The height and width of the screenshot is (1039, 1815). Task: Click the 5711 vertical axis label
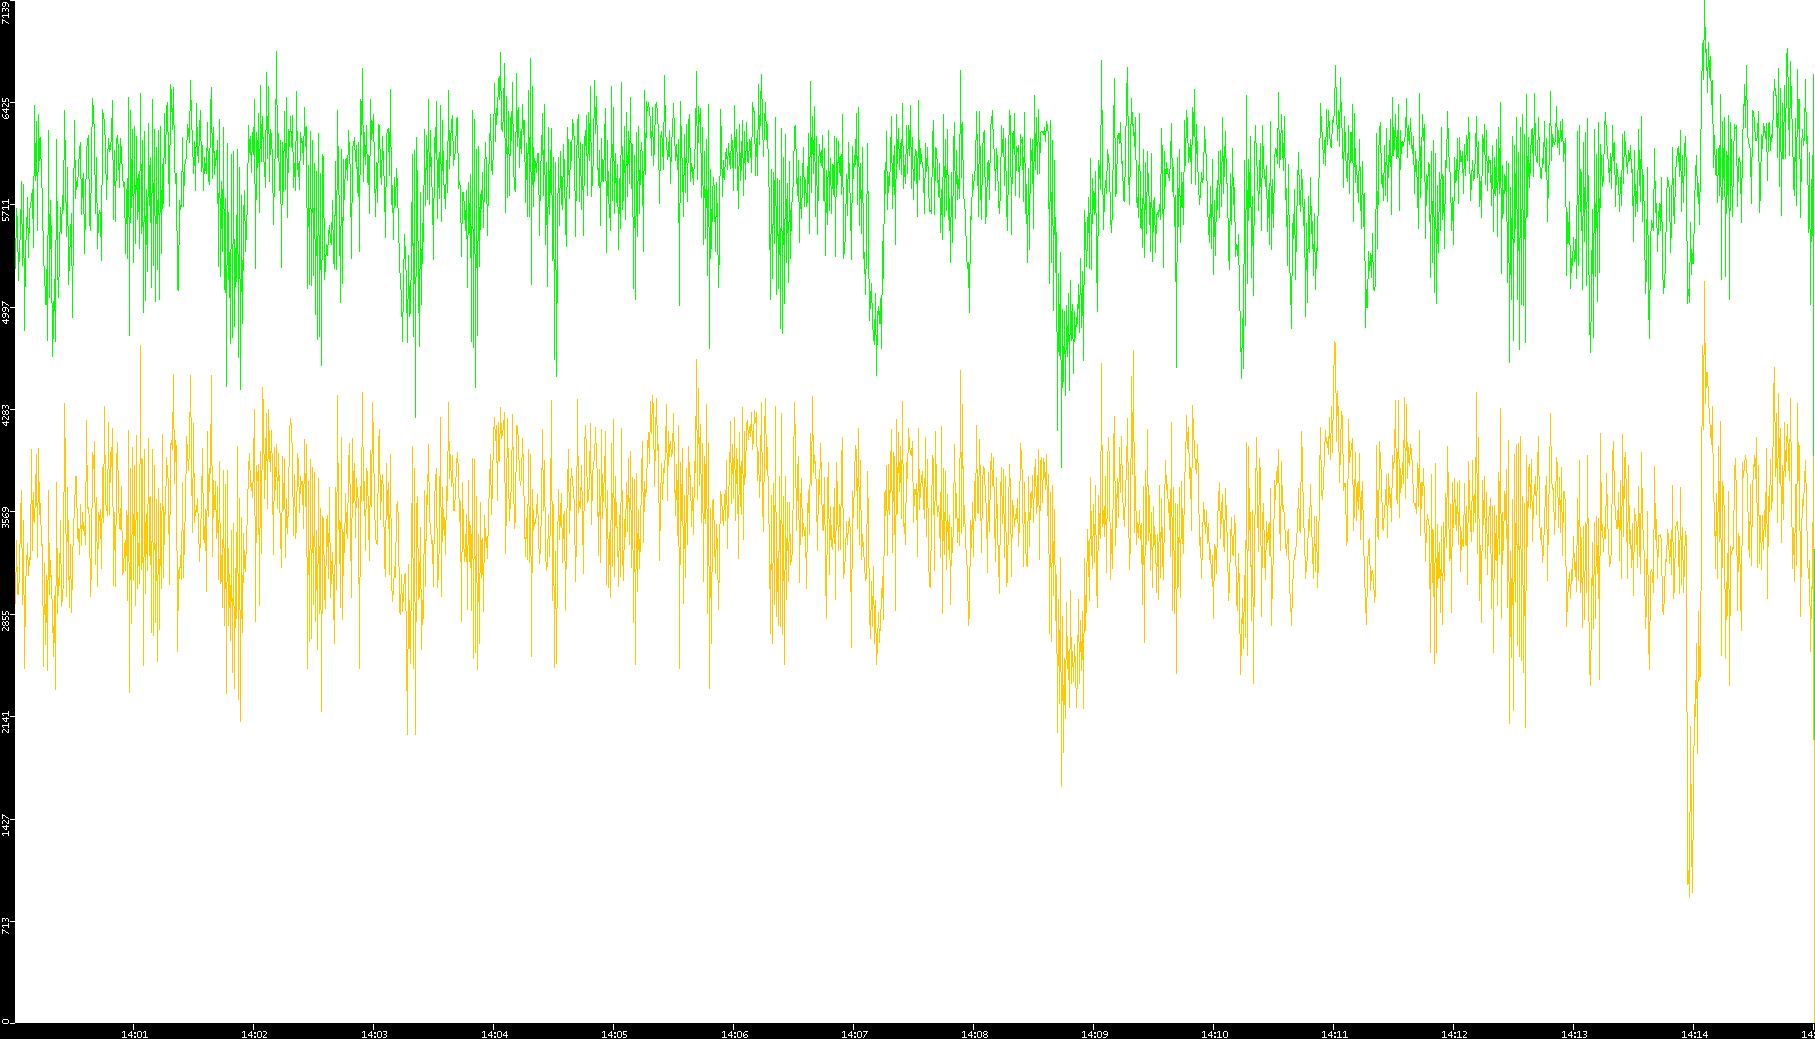(x=7, y=210)
